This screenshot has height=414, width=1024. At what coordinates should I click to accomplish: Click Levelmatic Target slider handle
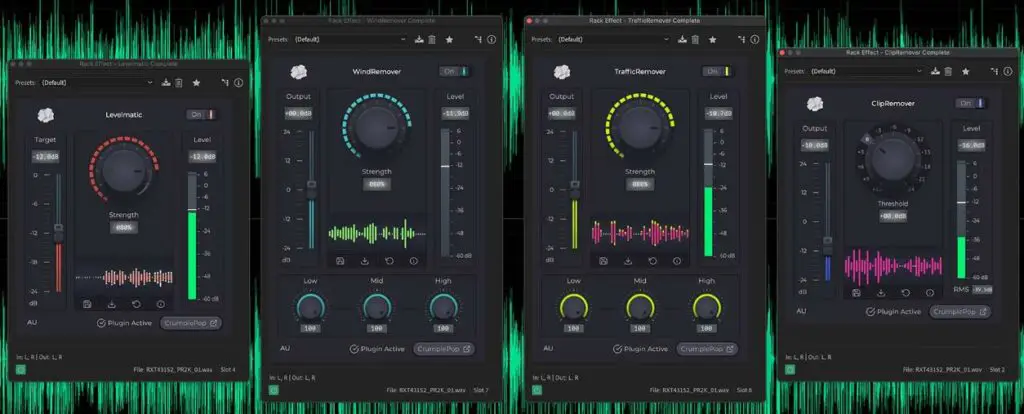point(58,232)
